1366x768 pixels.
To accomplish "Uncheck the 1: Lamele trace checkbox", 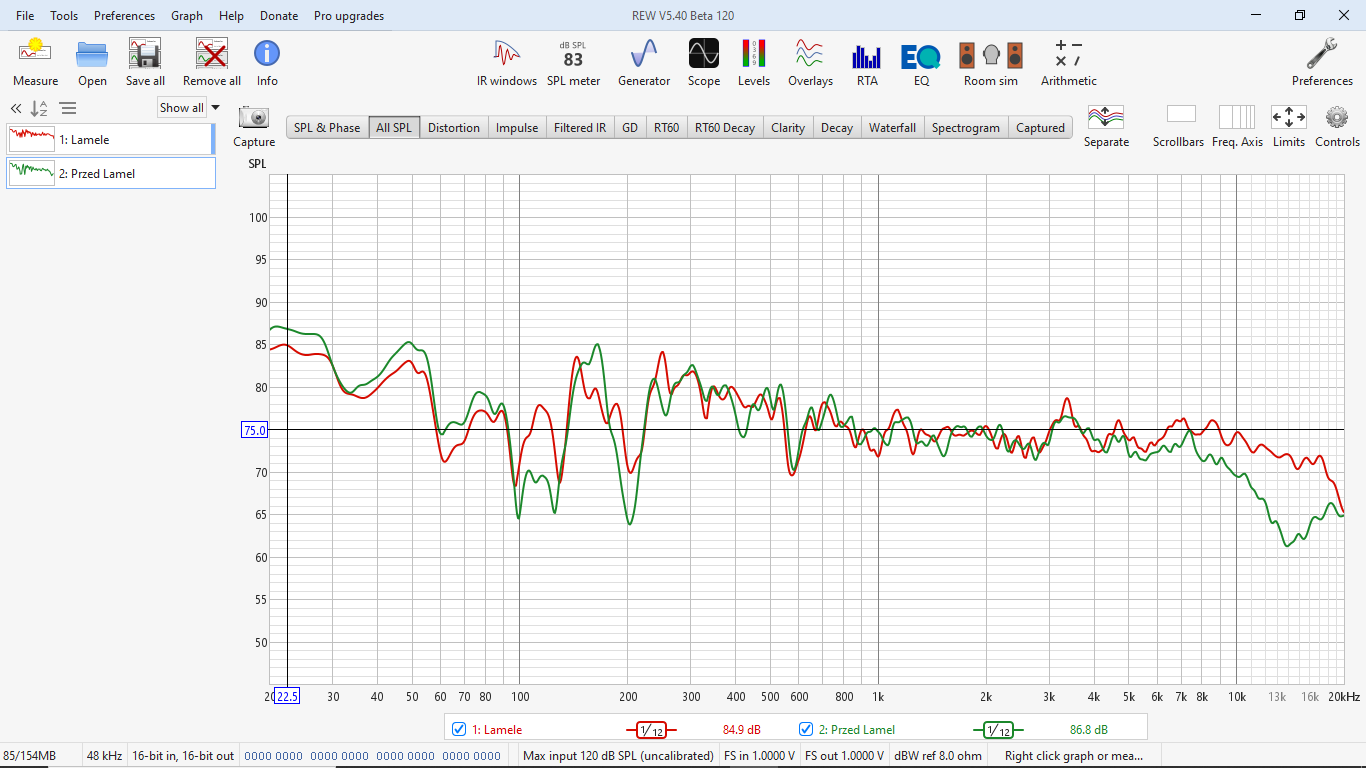I will (x=459, y=729).
